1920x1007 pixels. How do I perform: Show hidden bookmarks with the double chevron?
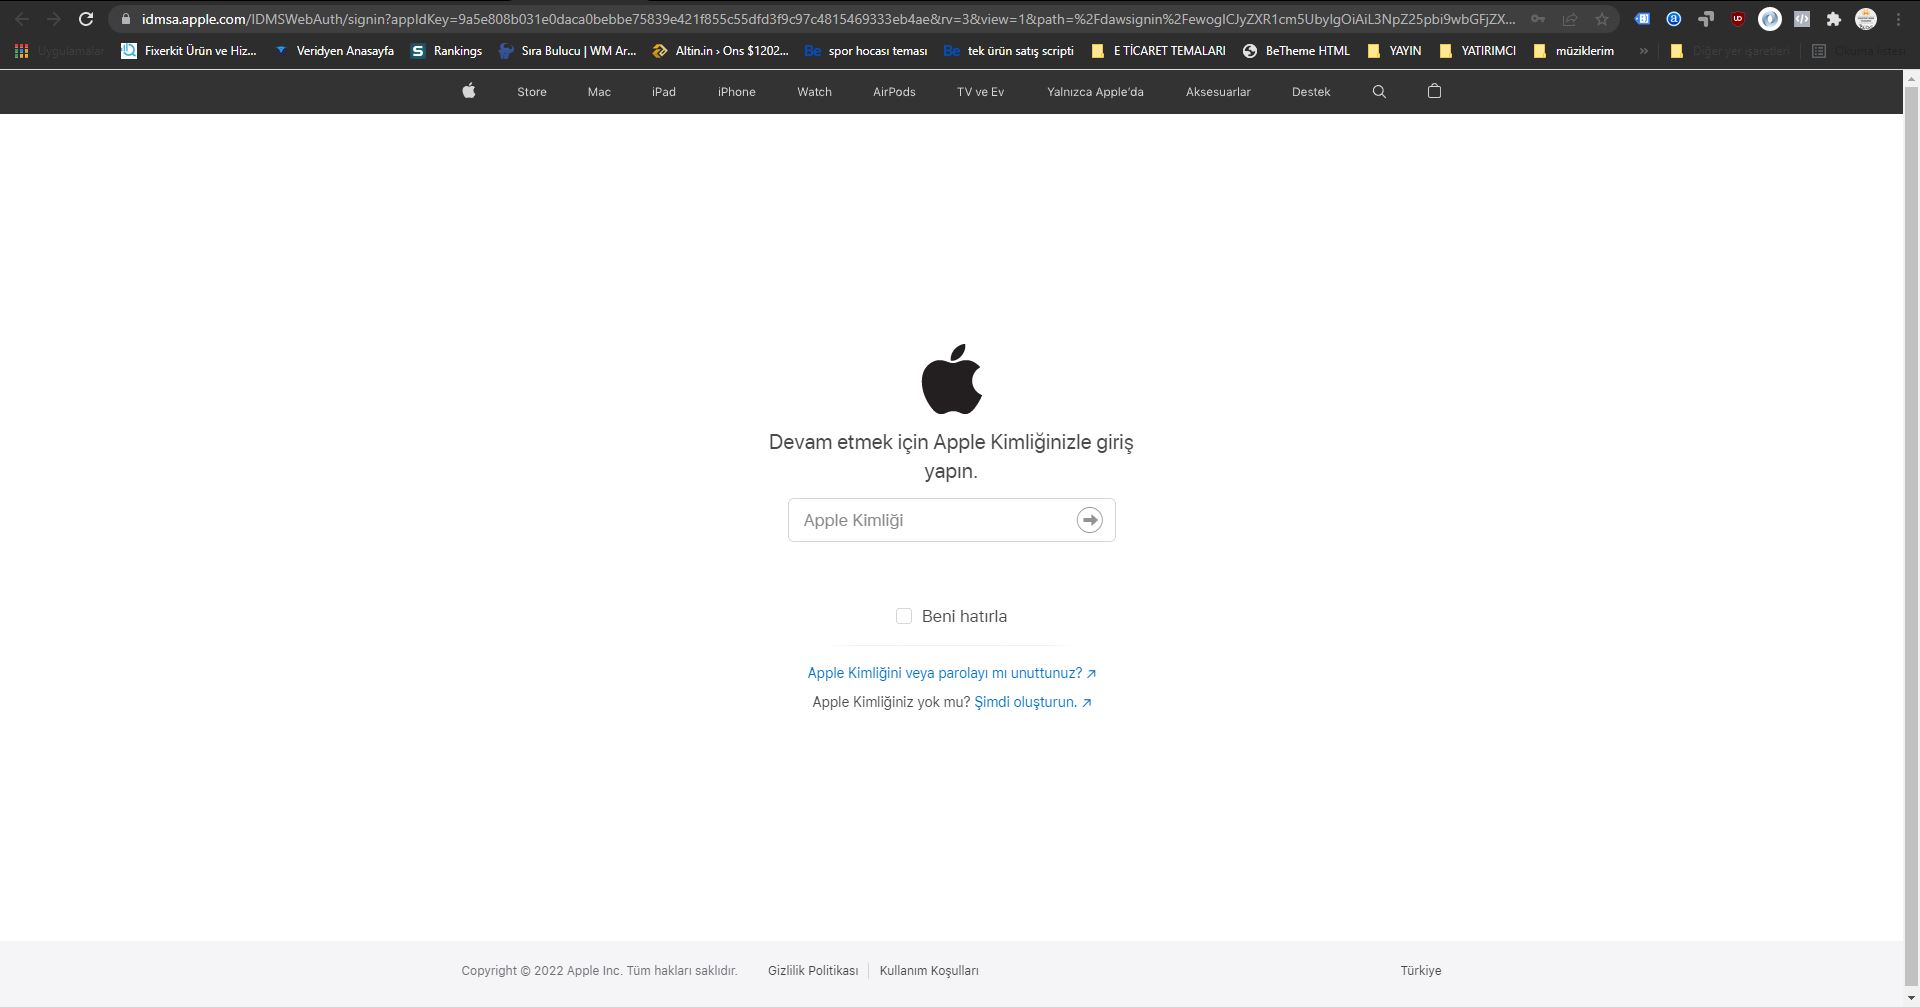click(1643, 51)
